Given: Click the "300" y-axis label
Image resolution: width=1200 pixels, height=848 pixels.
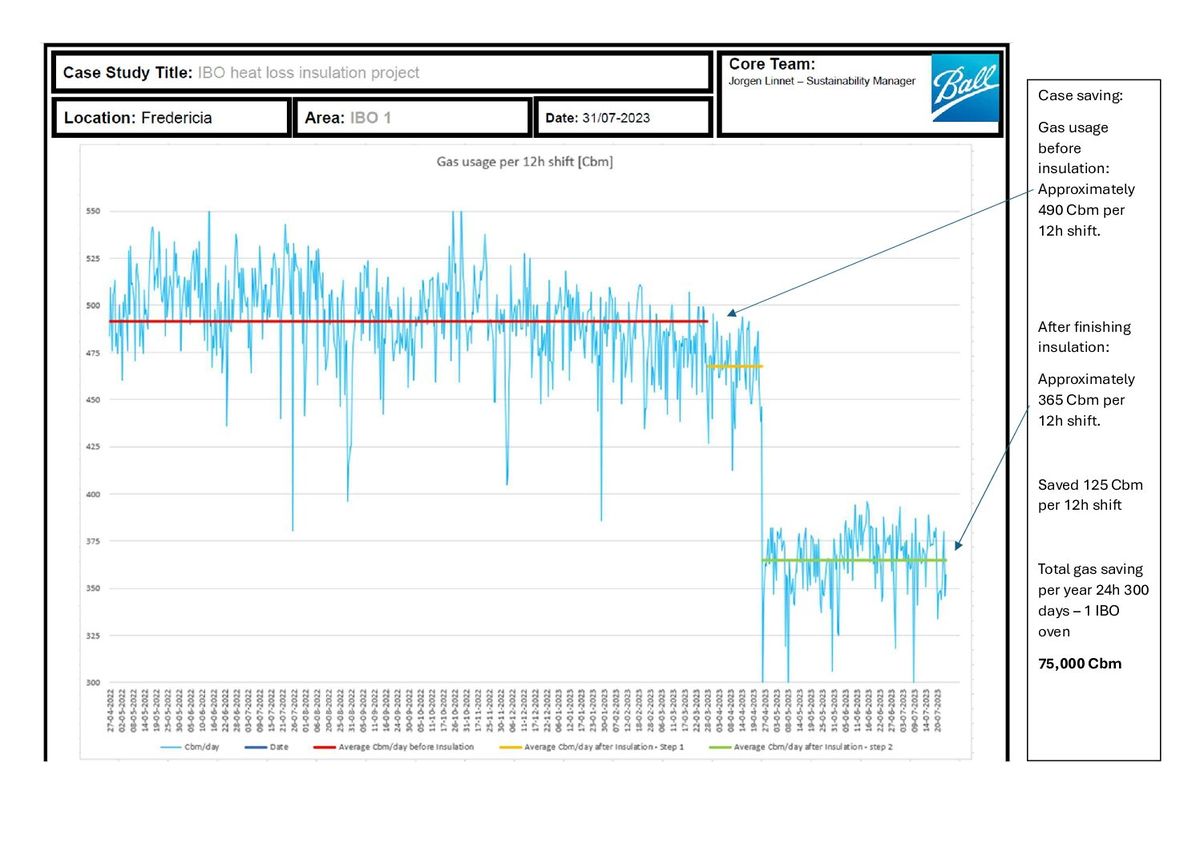Looking at the screenshot, I should coord(91,682).
